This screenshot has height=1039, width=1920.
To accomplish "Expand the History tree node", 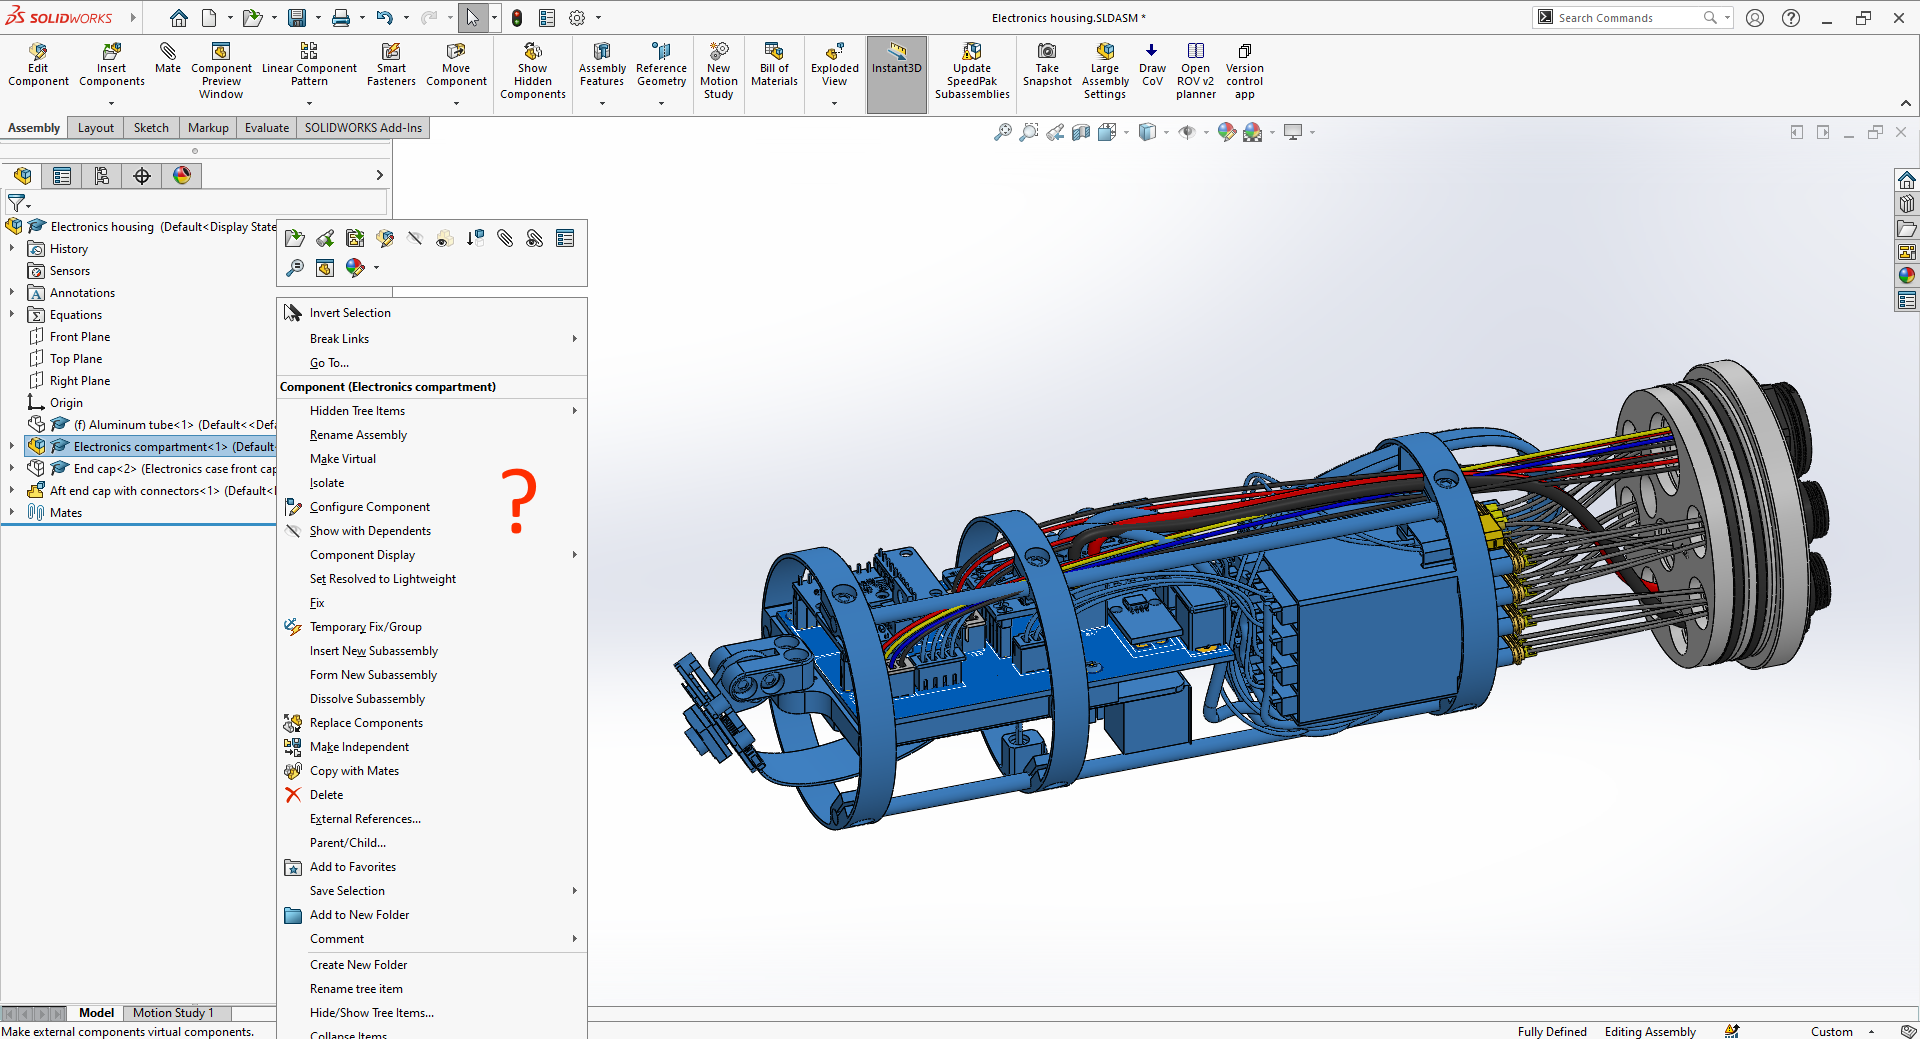I will (12, 248).
